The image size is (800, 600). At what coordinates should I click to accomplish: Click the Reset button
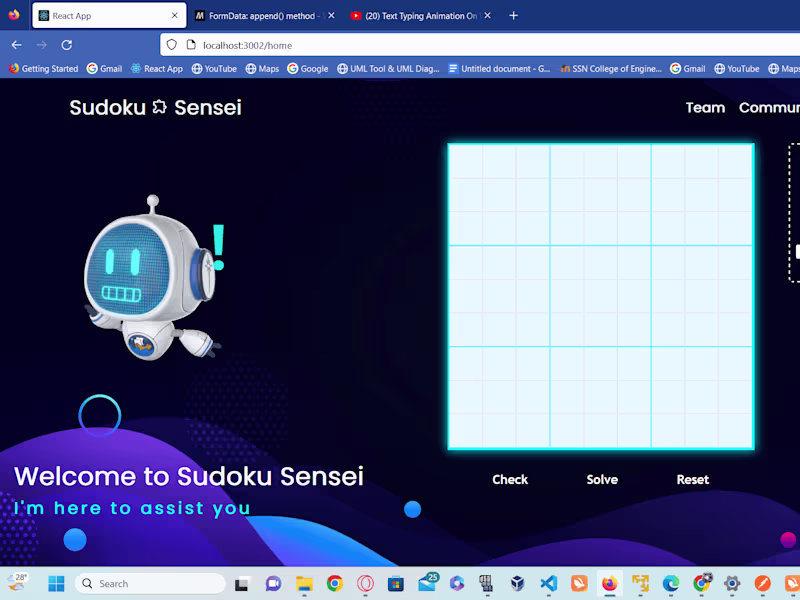692,480
